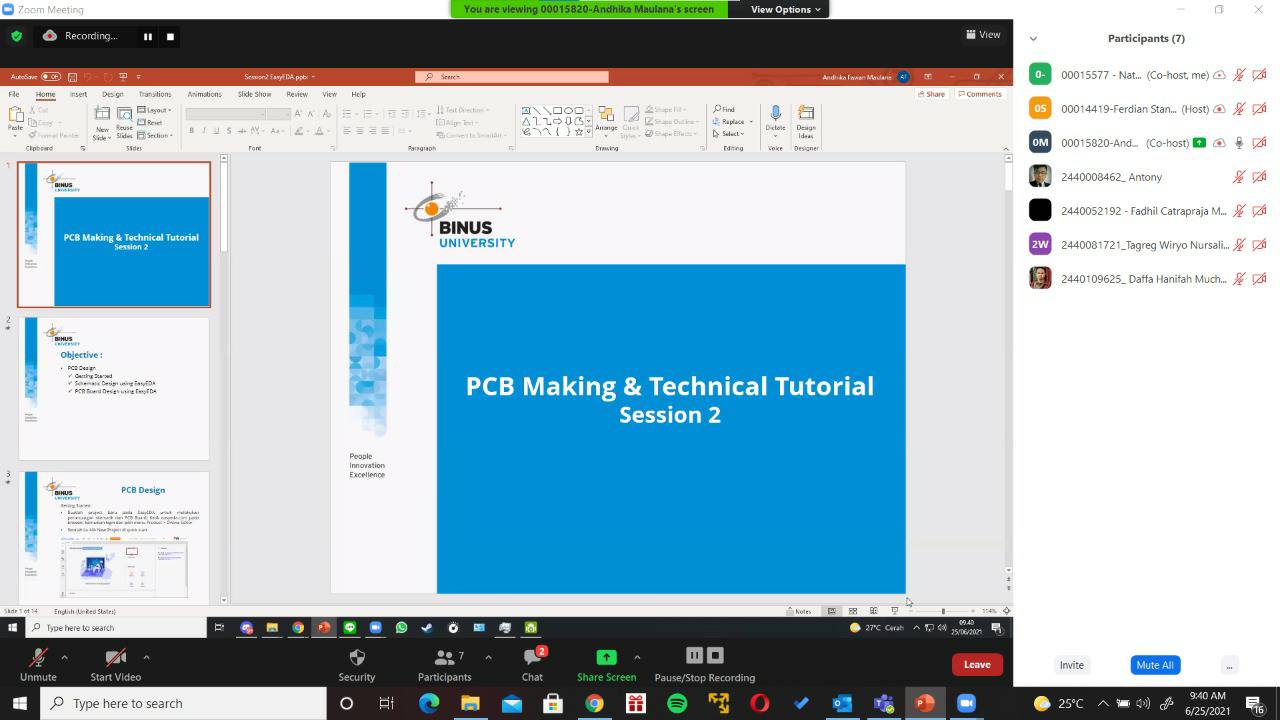Toggle bold text formatting
This screenshot has height=720, width=1280.
pos(191,131)
